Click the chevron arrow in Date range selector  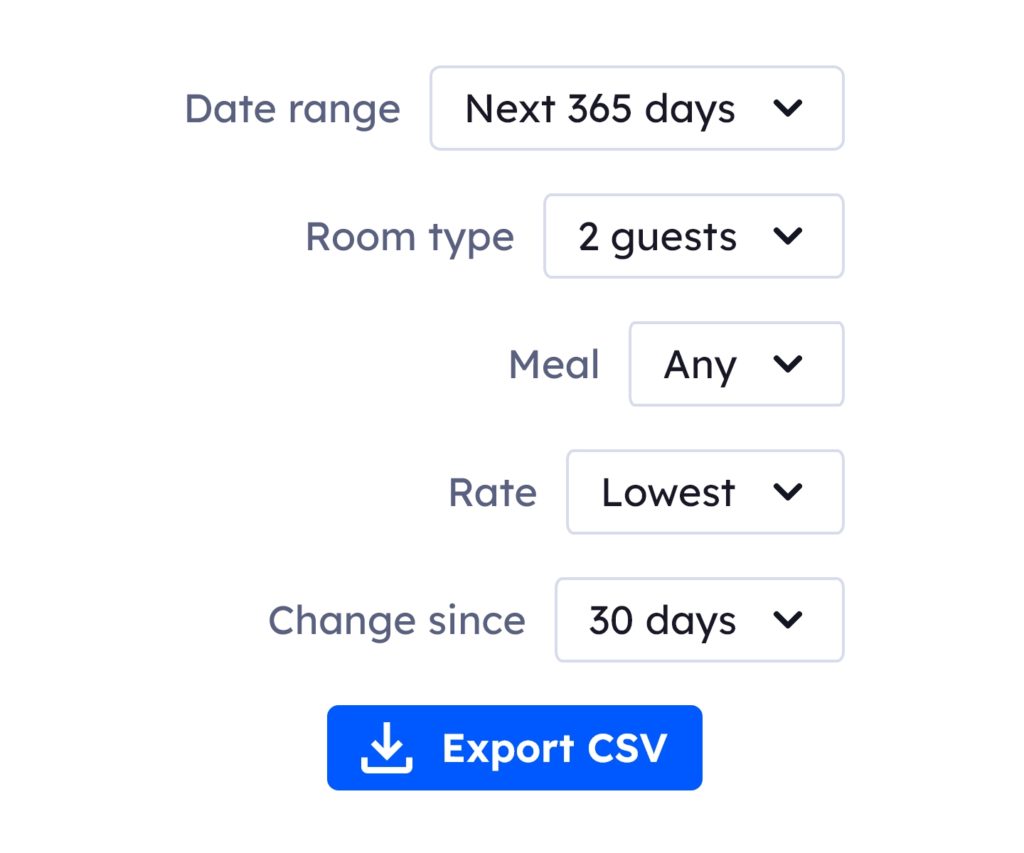789,109
